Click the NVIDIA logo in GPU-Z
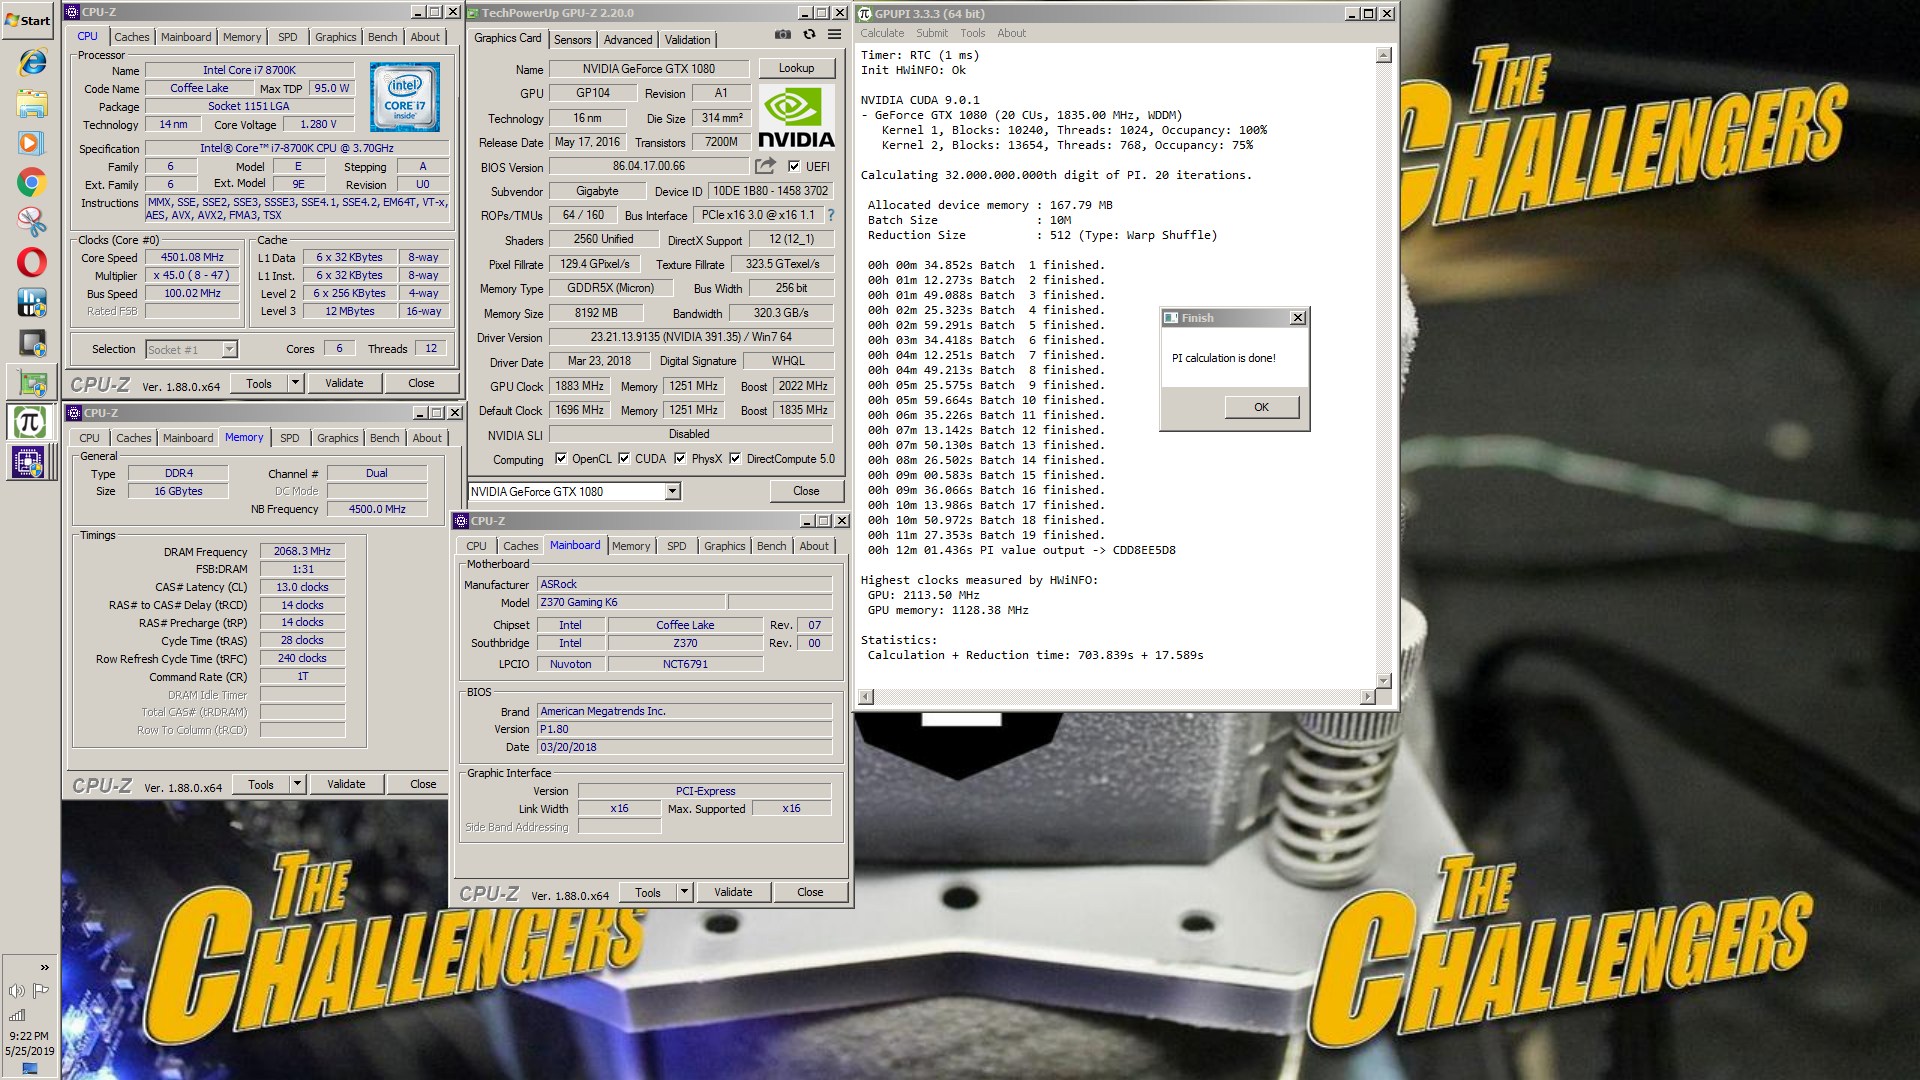Image resolution: width=1920 pixels, height=1080 pixels. pyautogui.click(x=796, y=118)
